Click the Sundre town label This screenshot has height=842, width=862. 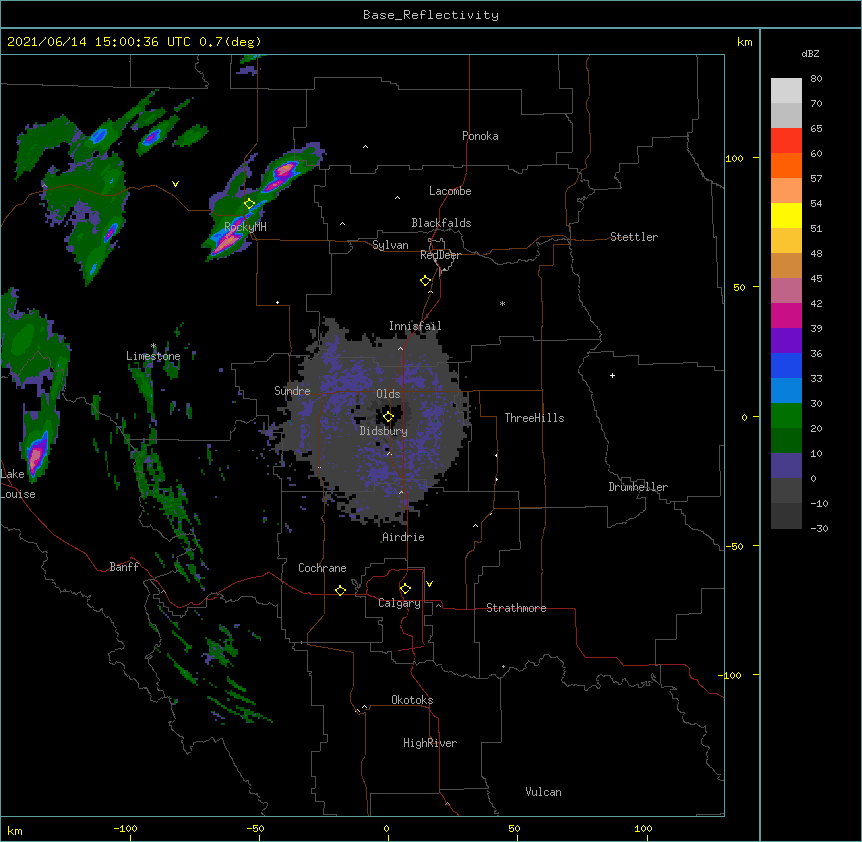click(292, 391)
